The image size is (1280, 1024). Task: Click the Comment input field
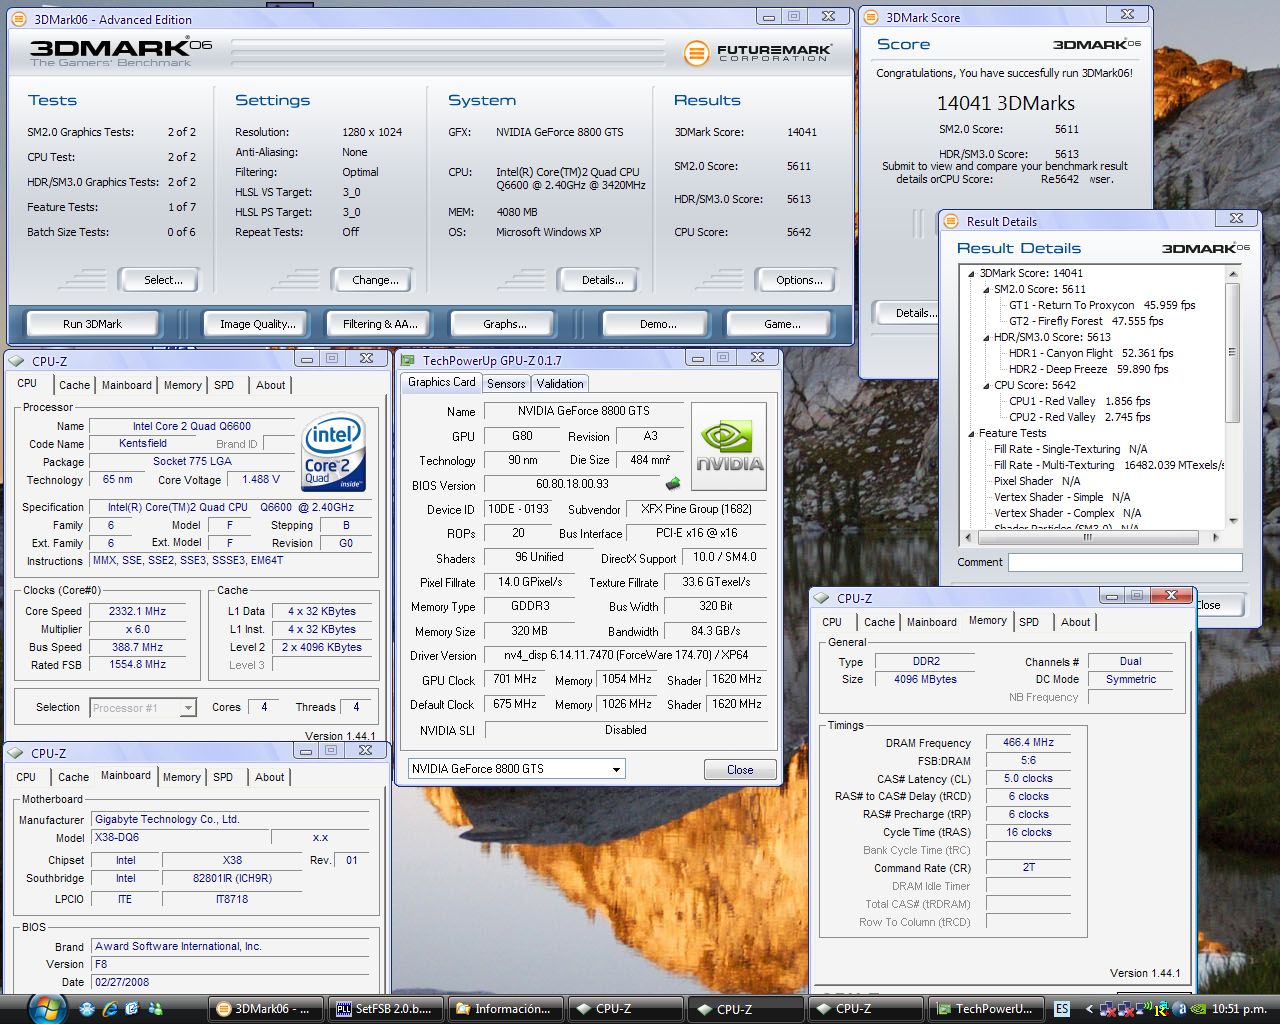click(x=1125, y=562)
